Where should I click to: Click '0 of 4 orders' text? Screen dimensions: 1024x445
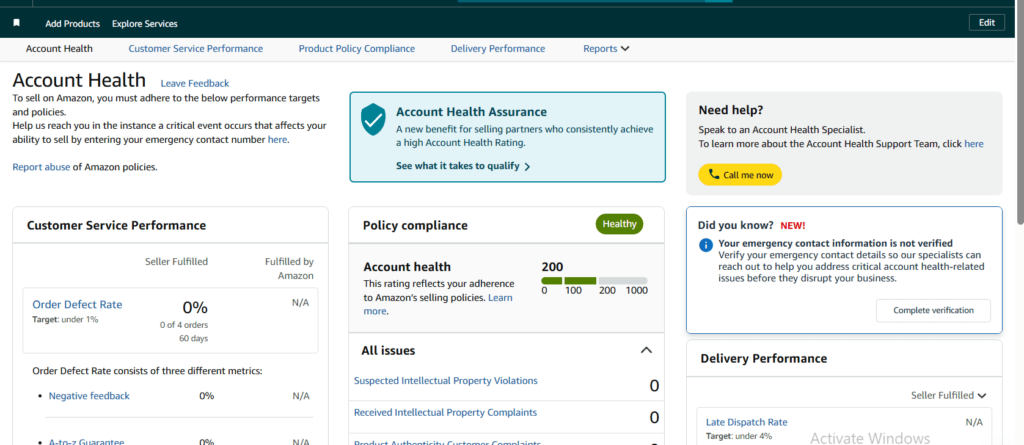pyautogui.click(x=184, y=325)
